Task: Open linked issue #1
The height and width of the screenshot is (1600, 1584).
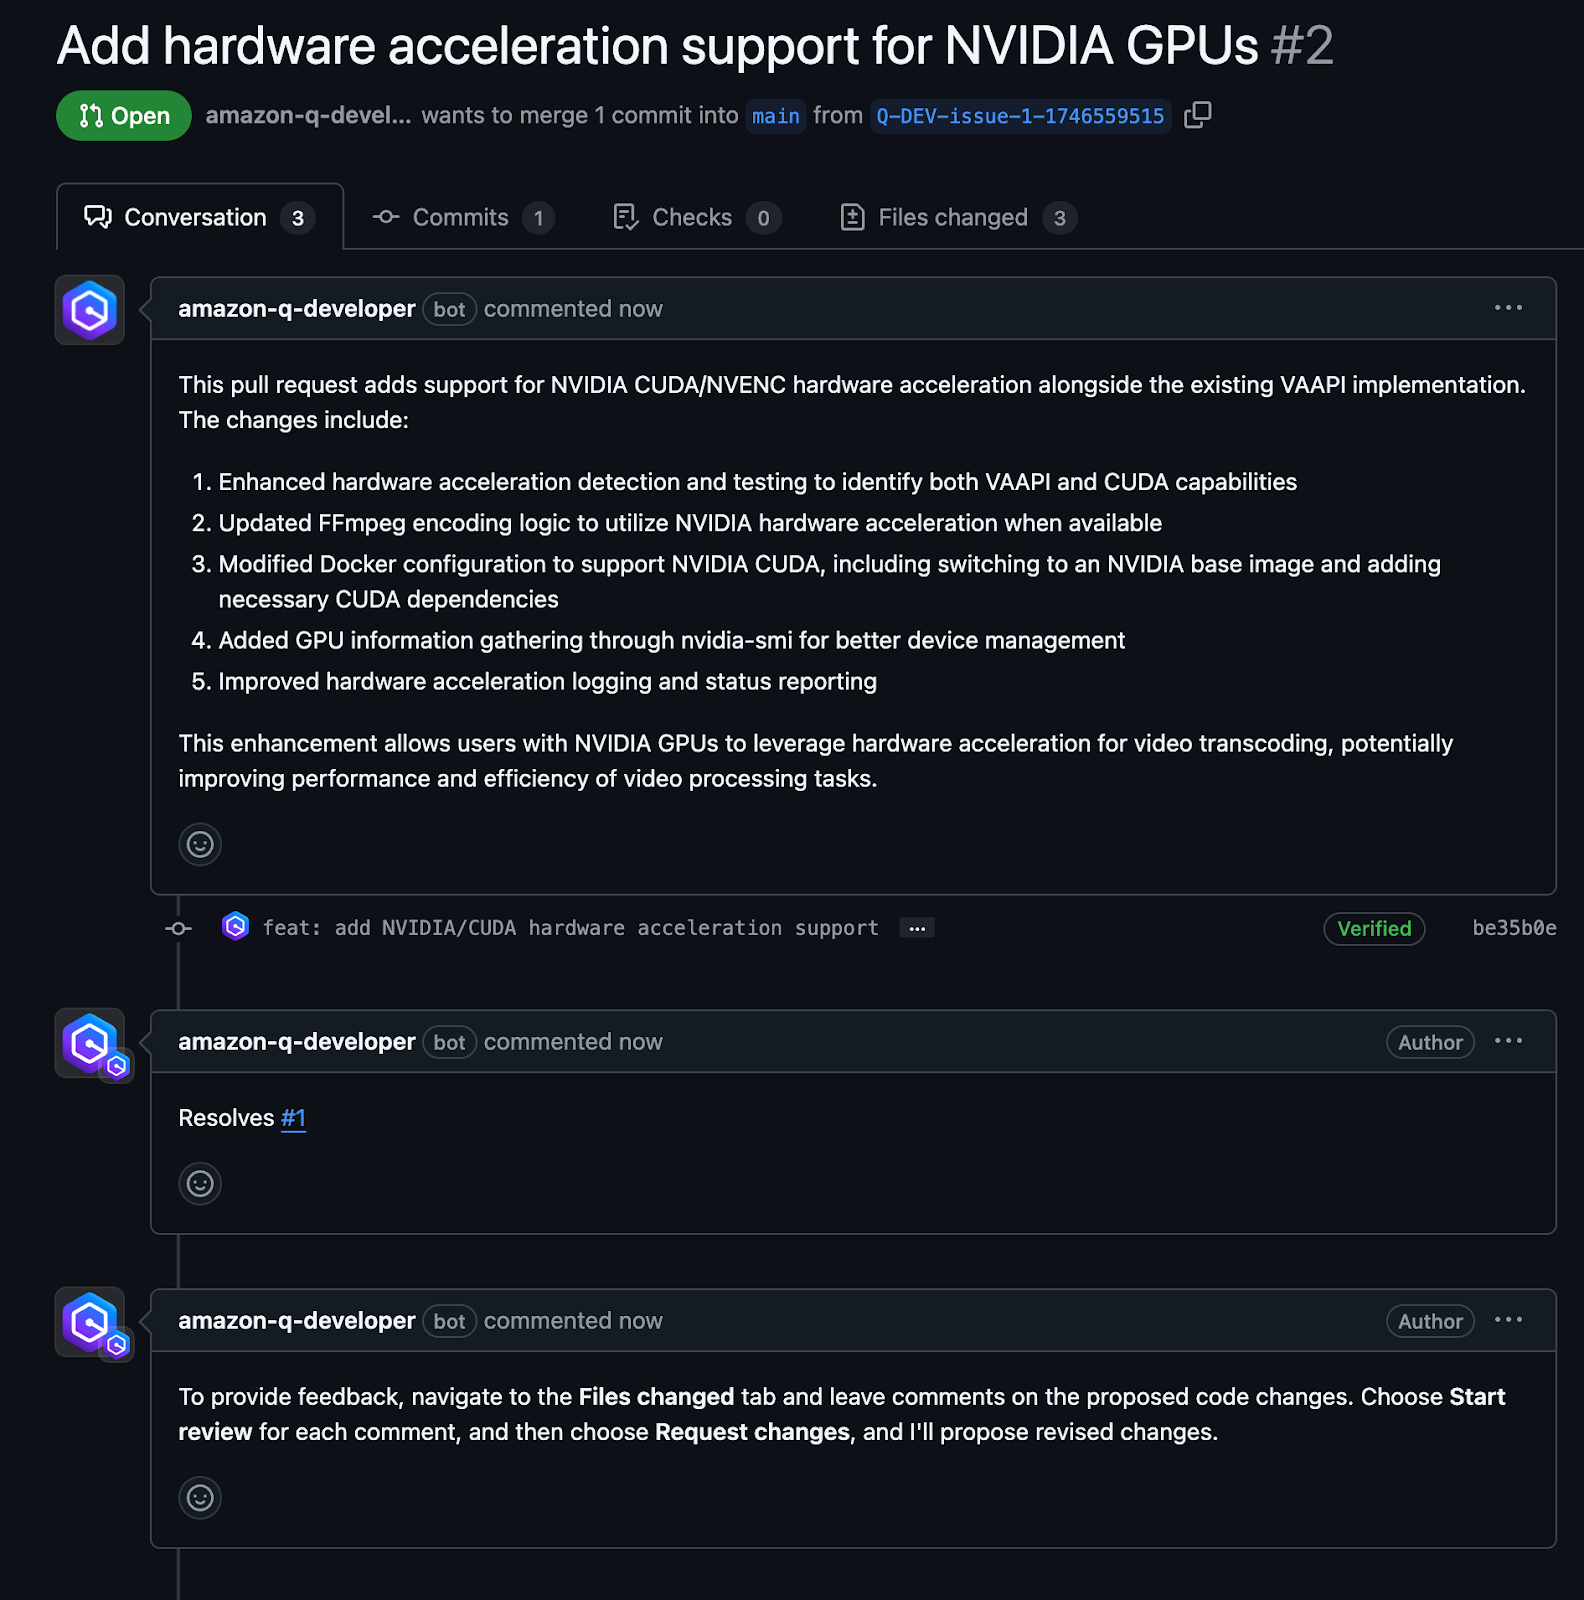Action: pyautogui.click(x=293, y=1118)
